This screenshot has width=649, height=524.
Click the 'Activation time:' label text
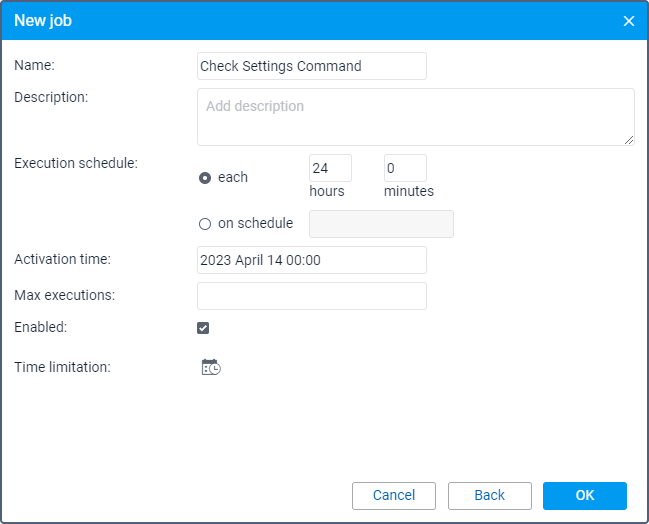62,259
